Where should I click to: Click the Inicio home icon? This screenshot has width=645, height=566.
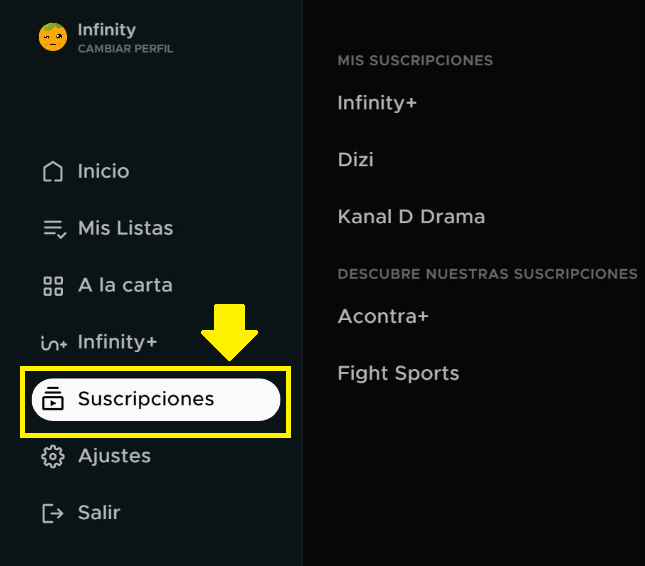click(53, 171)
